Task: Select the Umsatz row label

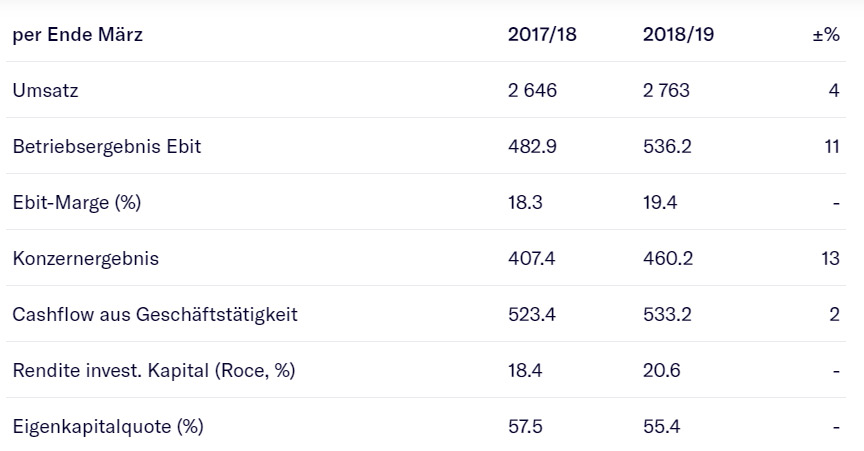Action: pyautogui.click(x=45, y=91)
